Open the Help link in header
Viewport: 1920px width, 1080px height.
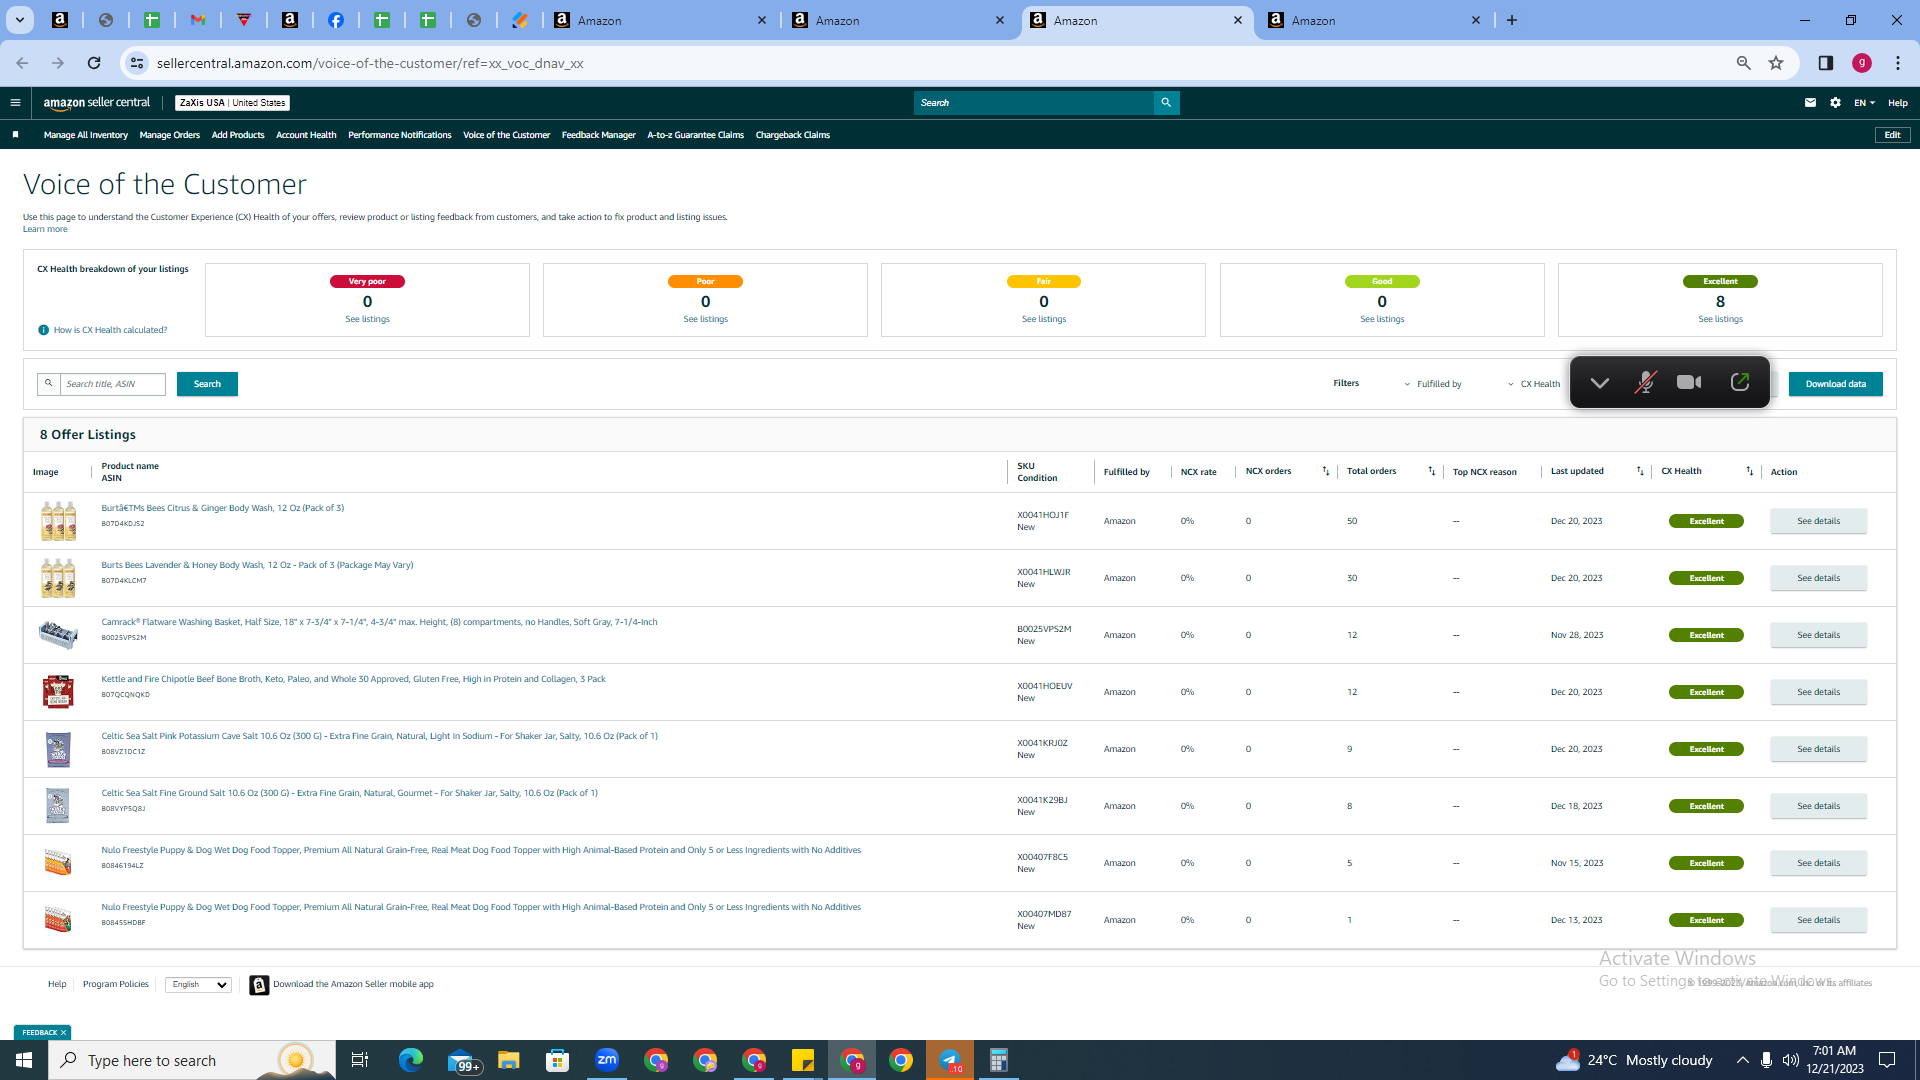[1898, 103]
